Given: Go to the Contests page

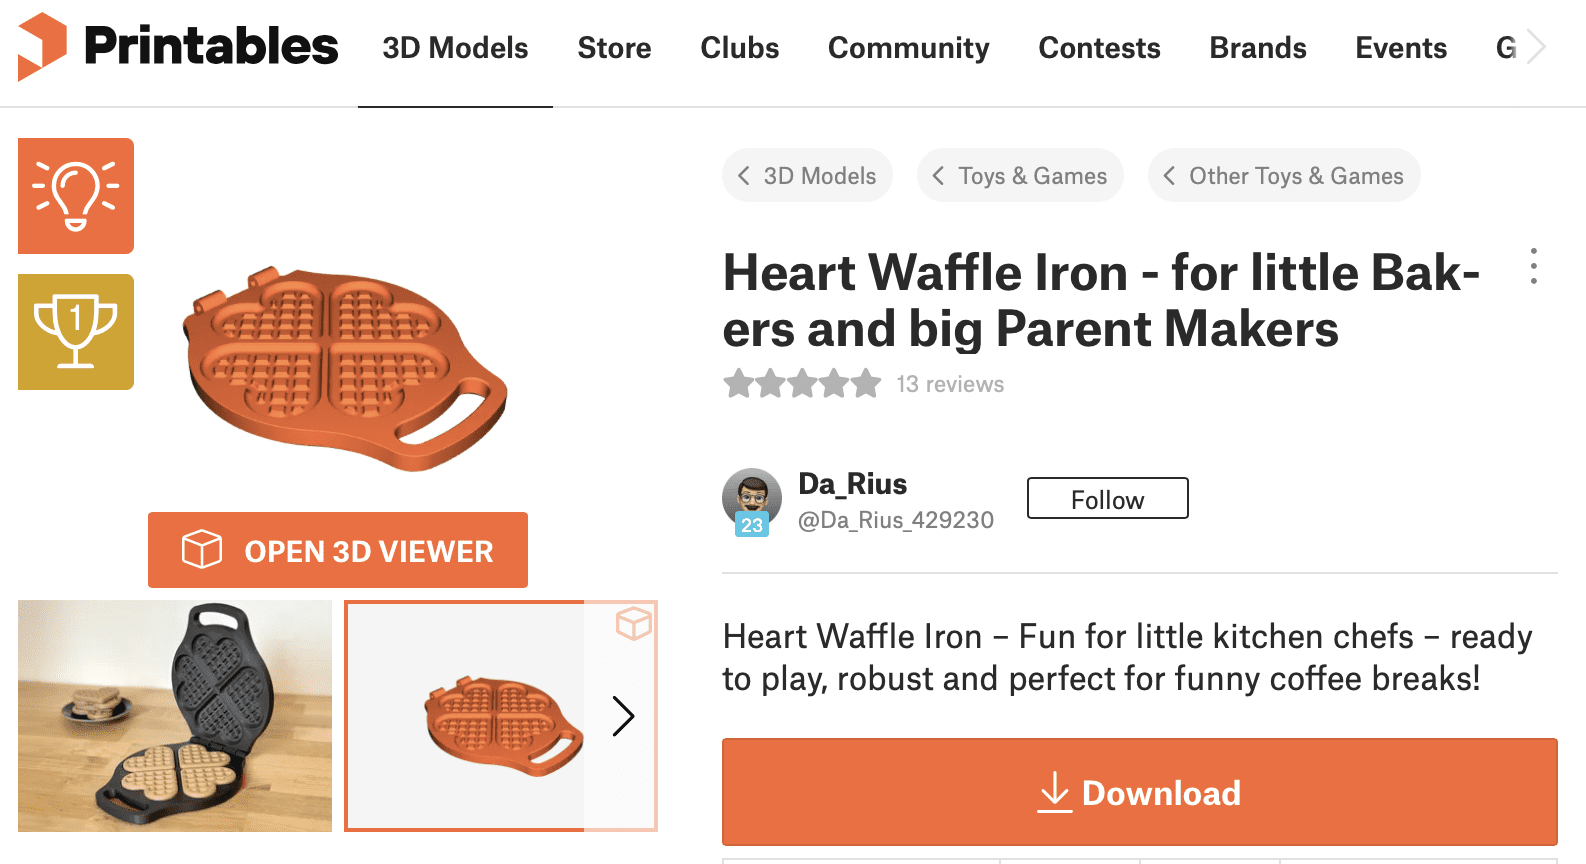Looking at the screenshot, I should click(1099, 48).
